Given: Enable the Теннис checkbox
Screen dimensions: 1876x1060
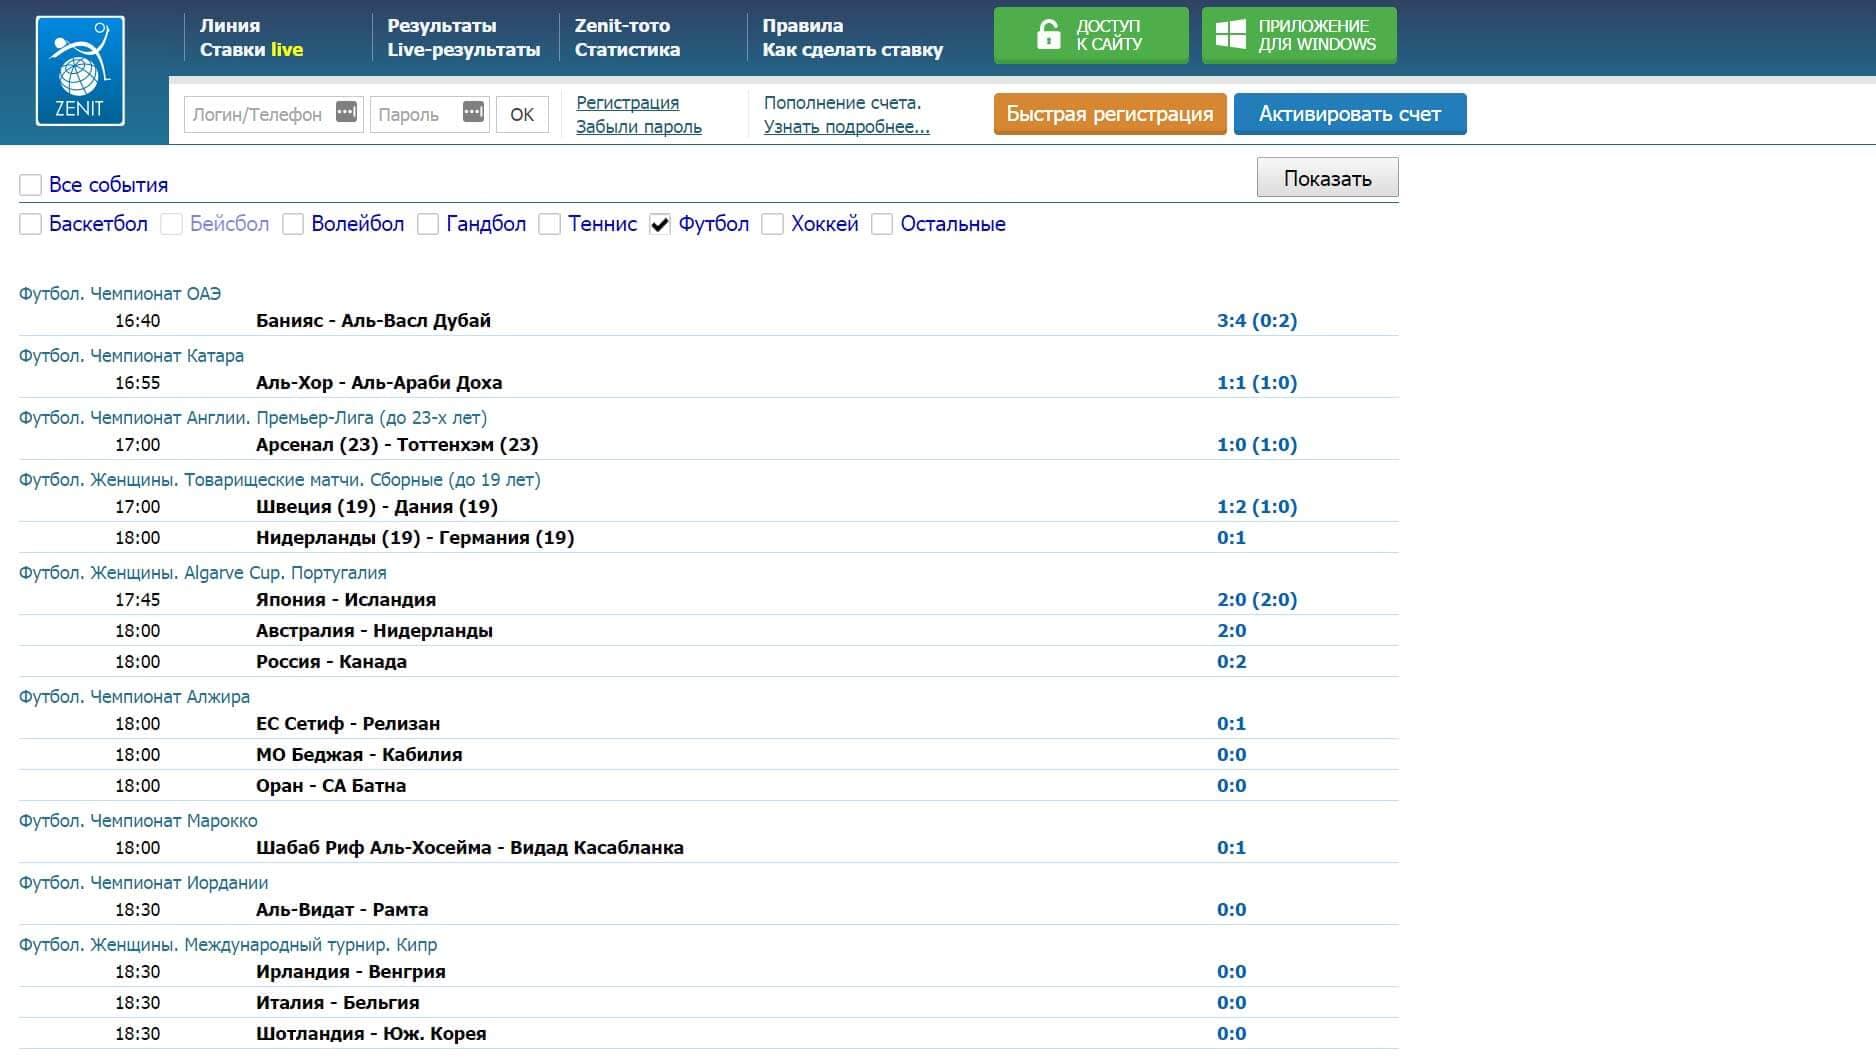Looking at the screenshot, I should click(x=549, y=224).
